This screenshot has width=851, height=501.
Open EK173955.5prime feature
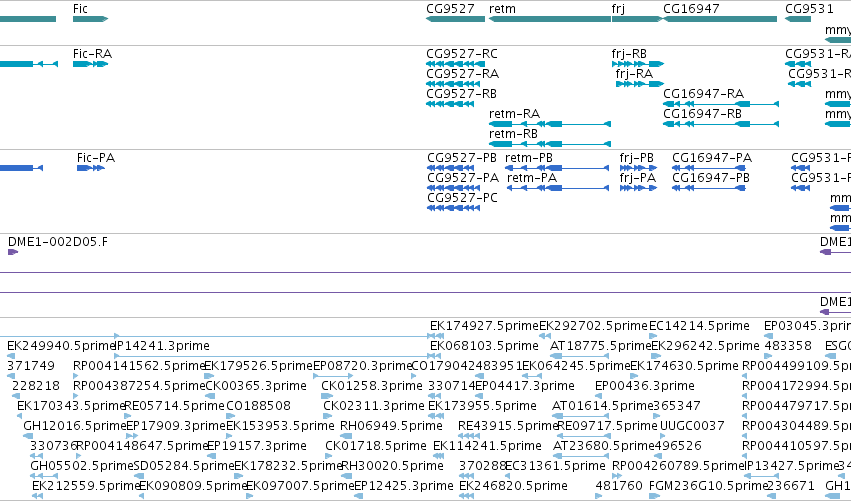coord(482,407)
